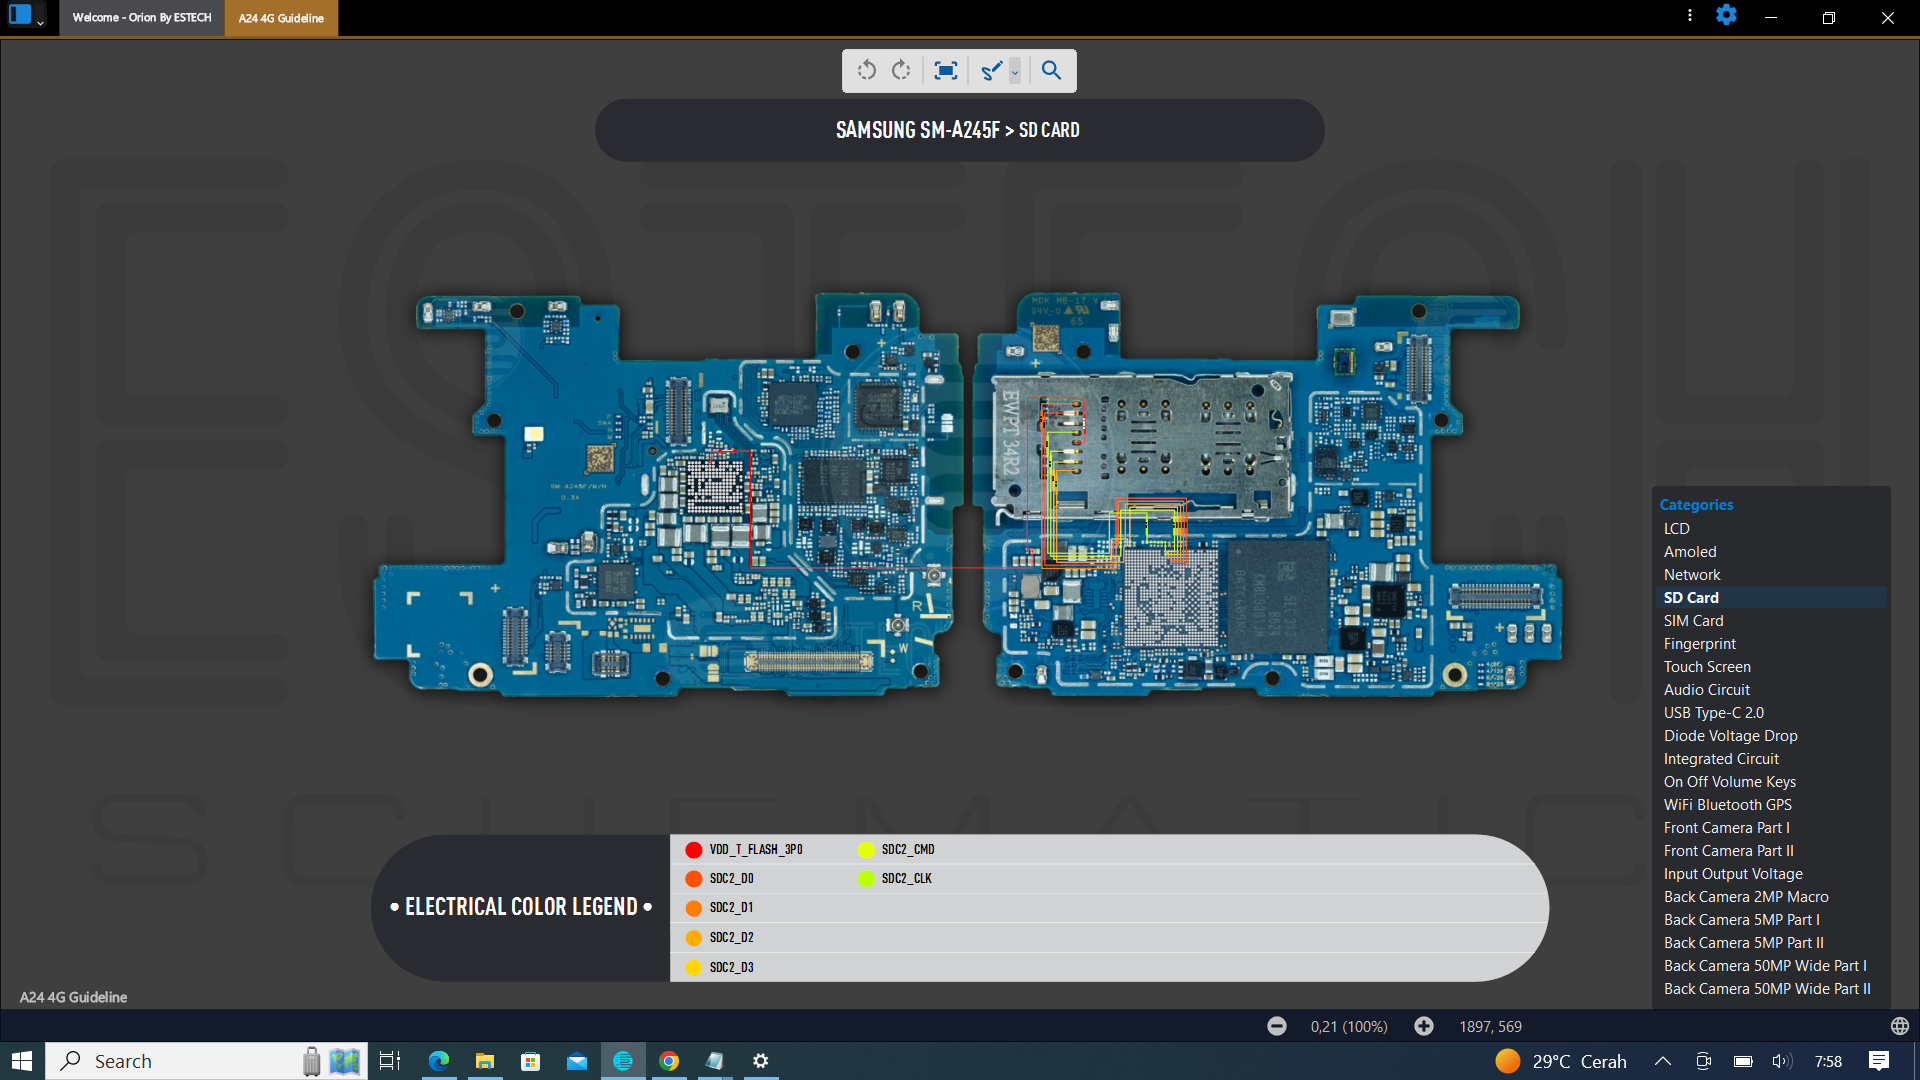Screen dimensions: 1920x1080
Task: Expand the draw tool dropdown arrow
Action: pos(1015,71)
